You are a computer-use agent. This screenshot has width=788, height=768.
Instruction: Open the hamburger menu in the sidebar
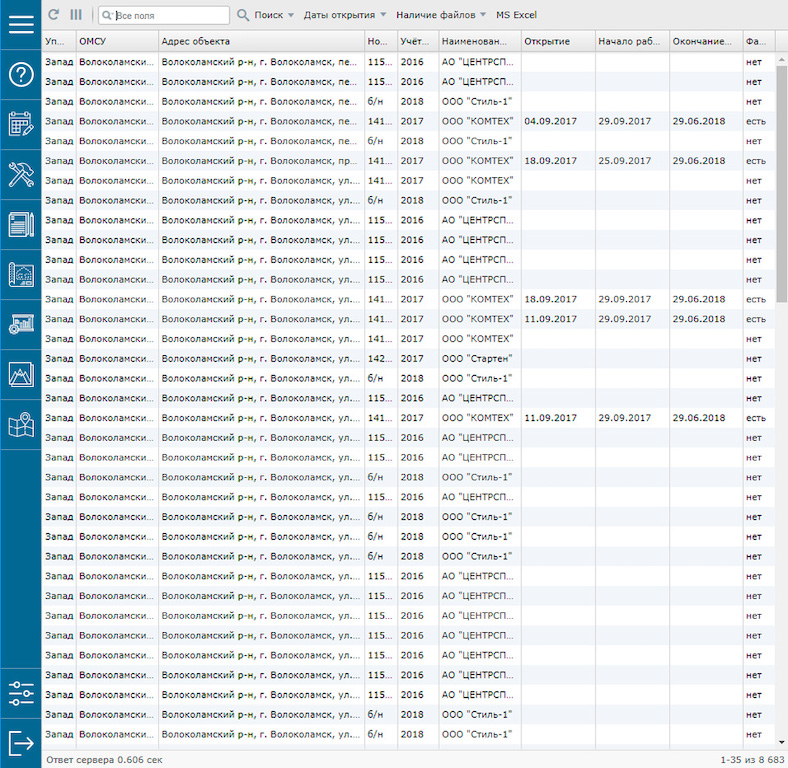(21, 25)
